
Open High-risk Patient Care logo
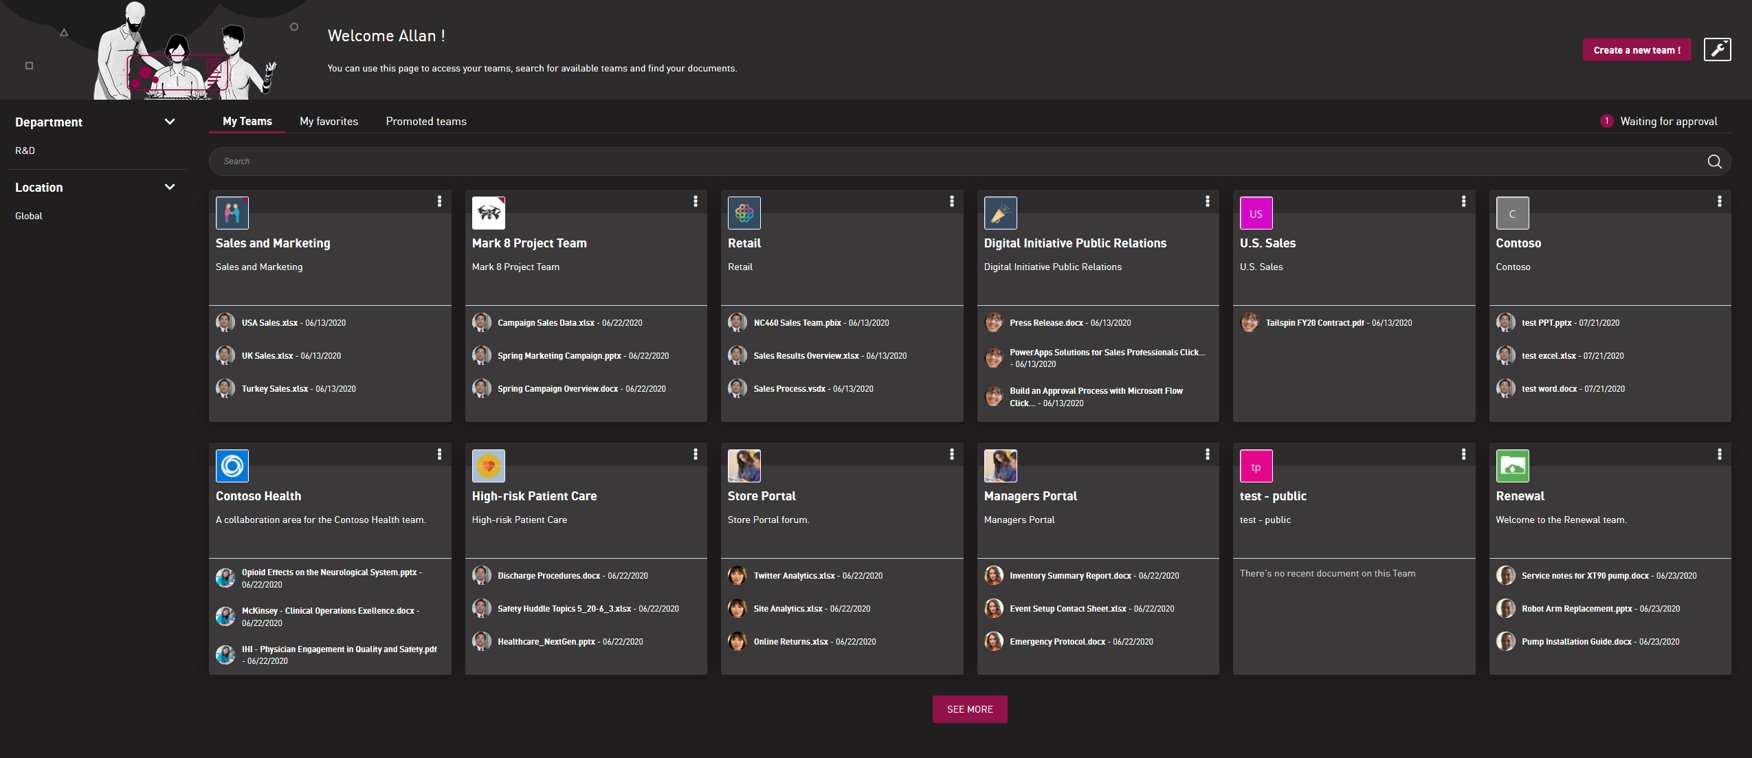(488, 466)
